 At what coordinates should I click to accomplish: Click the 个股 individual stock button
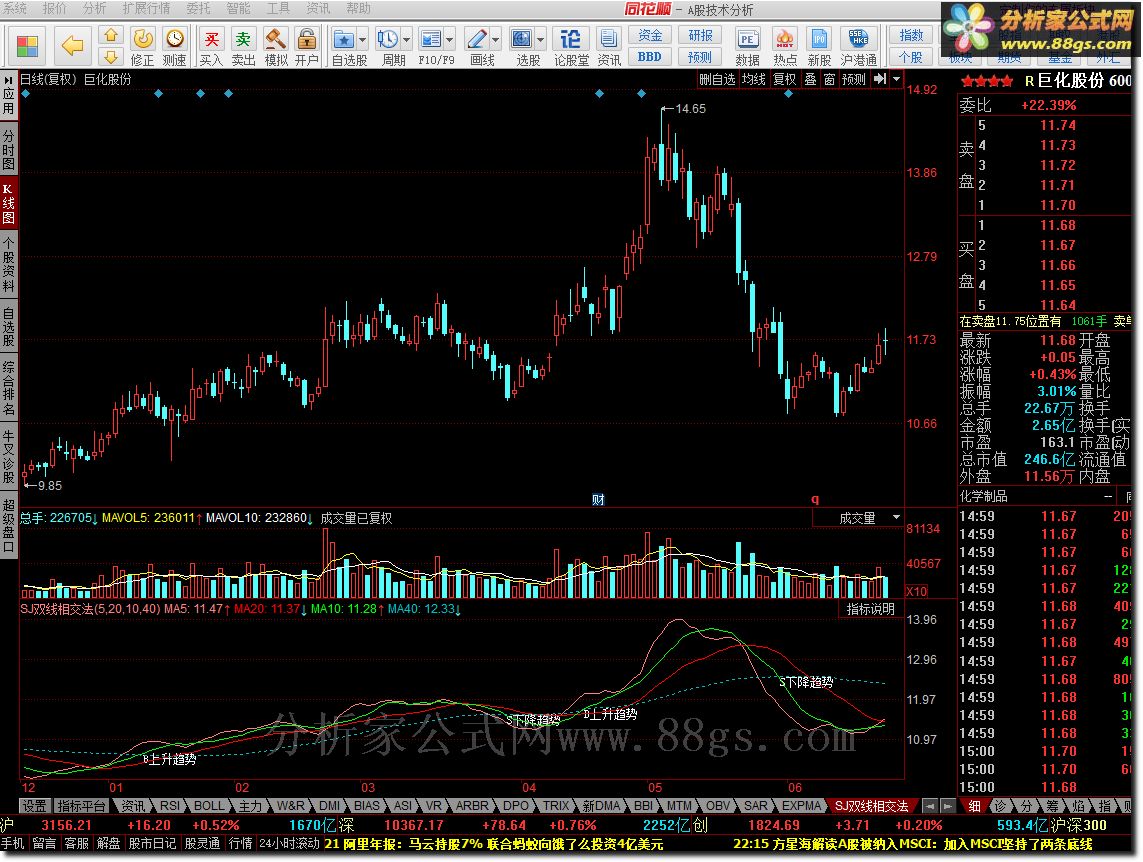click(x=910, y=57)
